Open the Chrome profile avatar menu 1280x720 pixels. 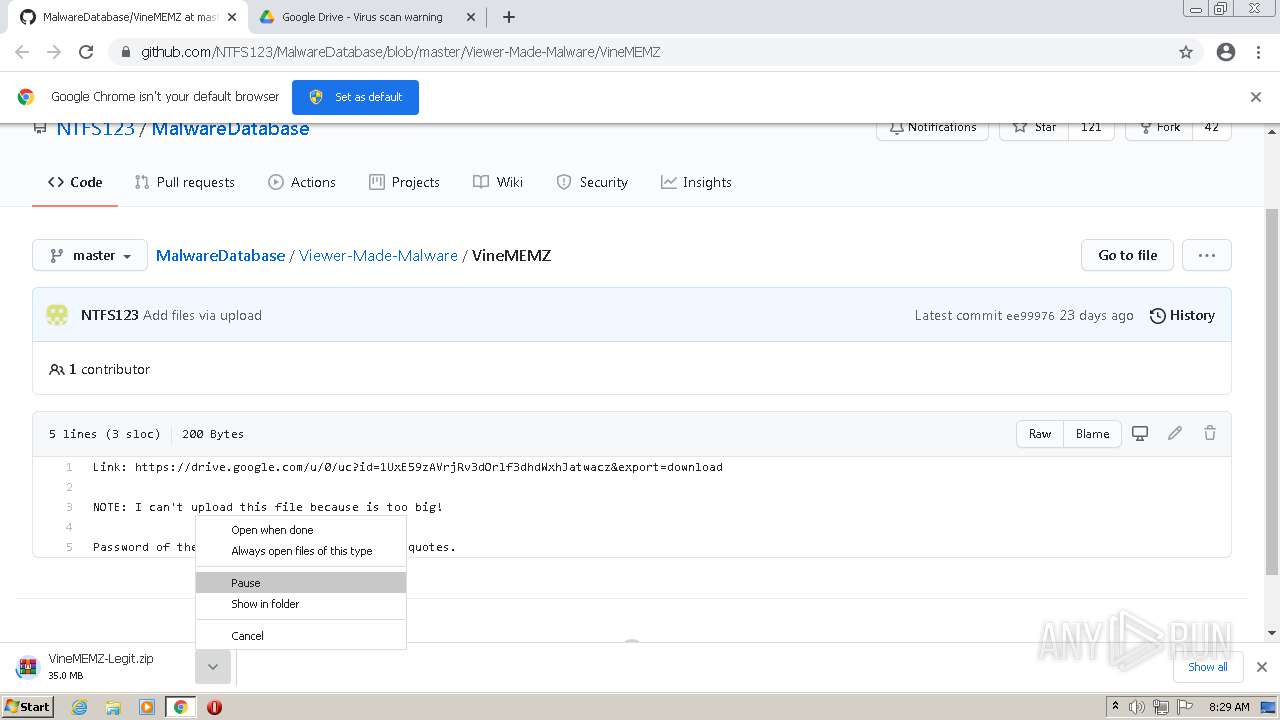click(x=1226, y=52)
